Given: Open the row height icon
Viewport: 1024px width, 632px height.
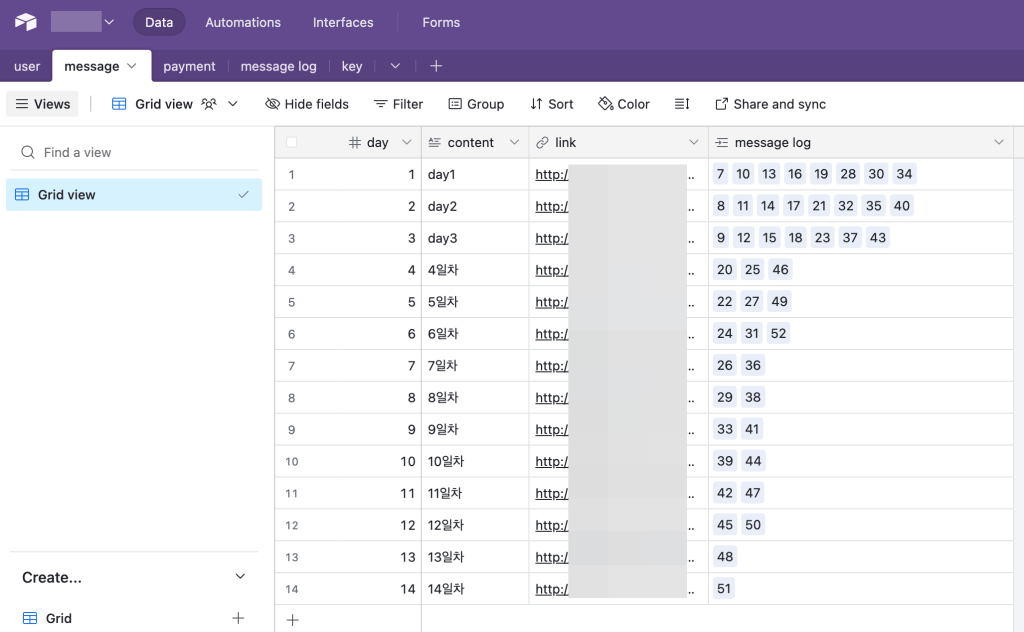Looking at the screenshot, I should (x=682, y=104).
